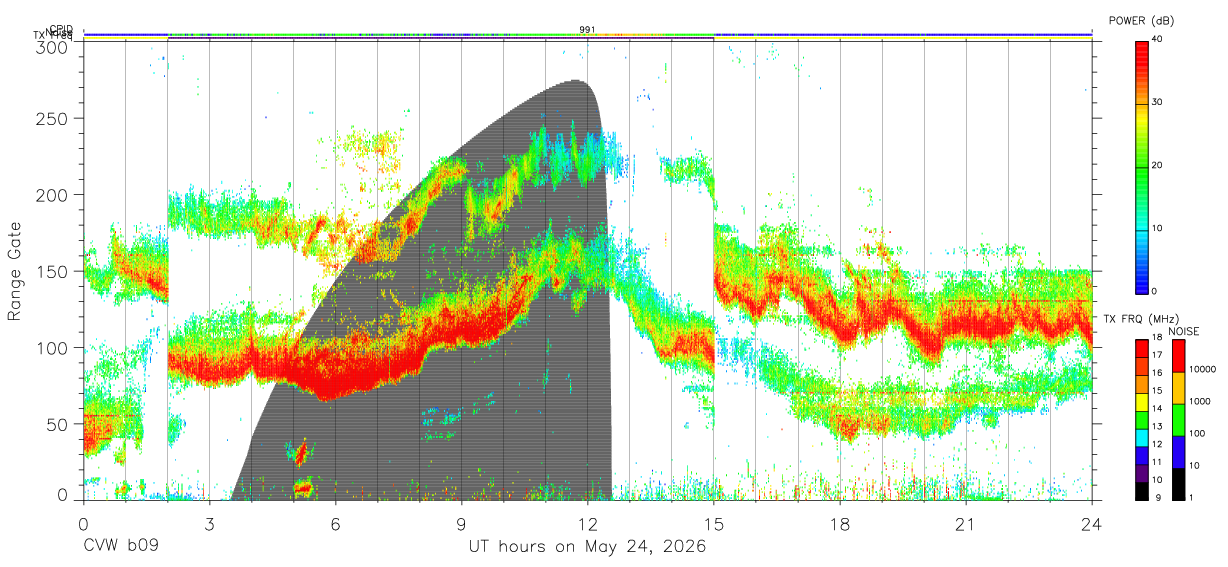Click the 1000 label on the NOISE legend

click(x=1201, y=401)
